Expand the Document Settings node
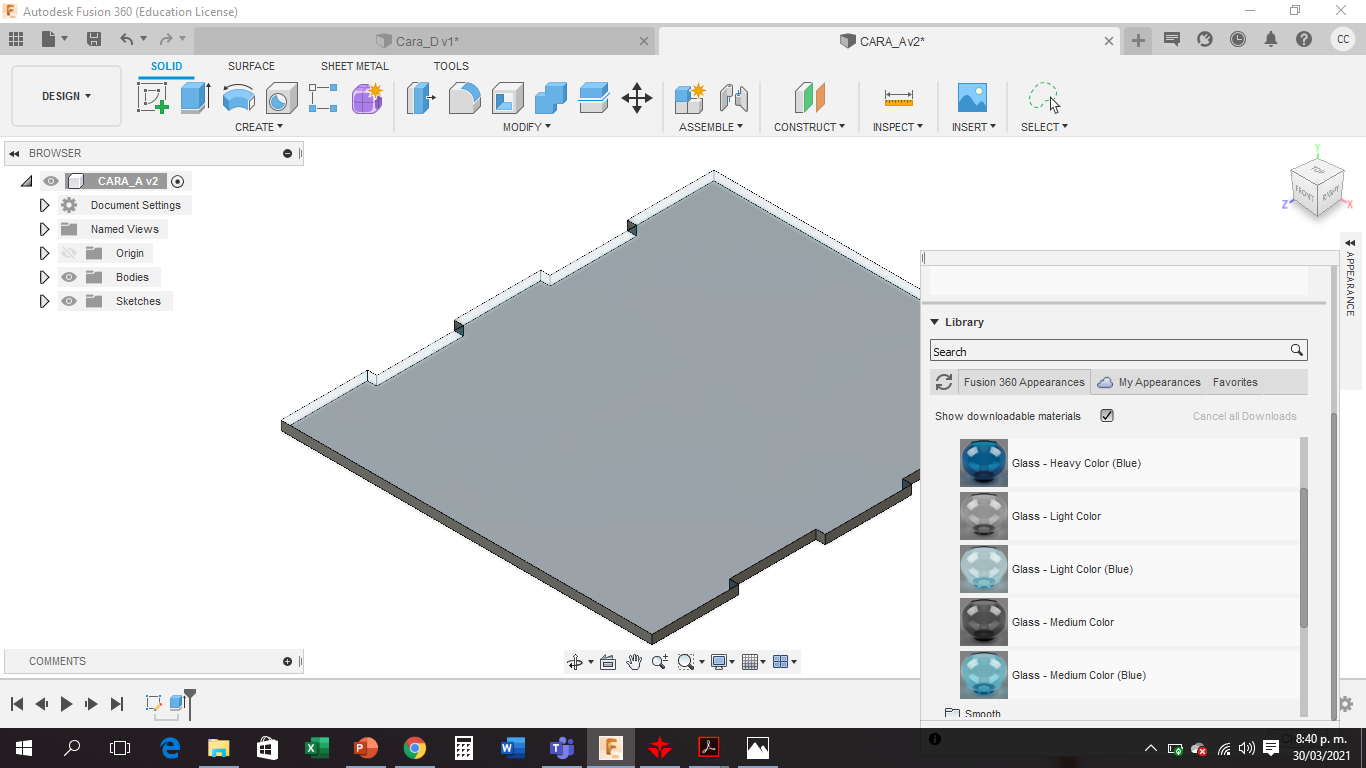Image resolution: width=1366 pixels, height=768 pixels. click(44, 205)
